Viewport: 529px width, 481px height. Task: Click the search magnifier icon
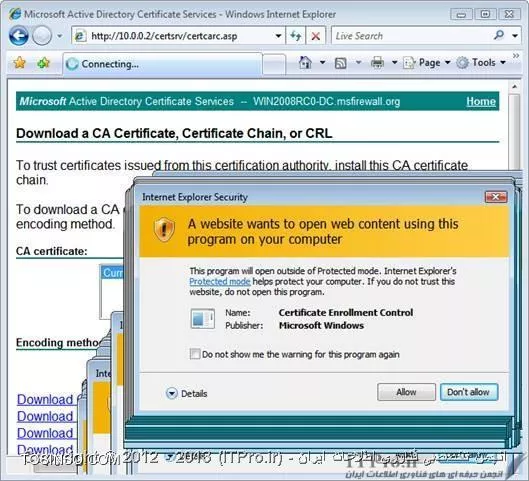tap(499, 35)
